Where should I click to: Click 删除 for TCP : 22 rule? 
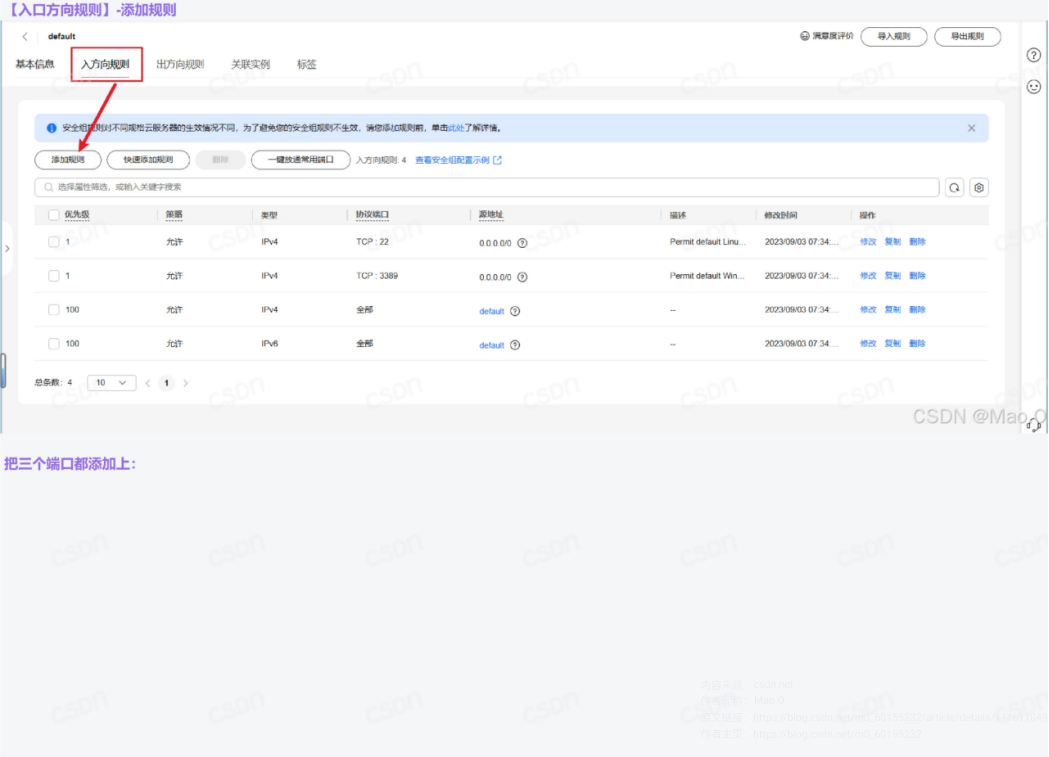coord(917,242)
